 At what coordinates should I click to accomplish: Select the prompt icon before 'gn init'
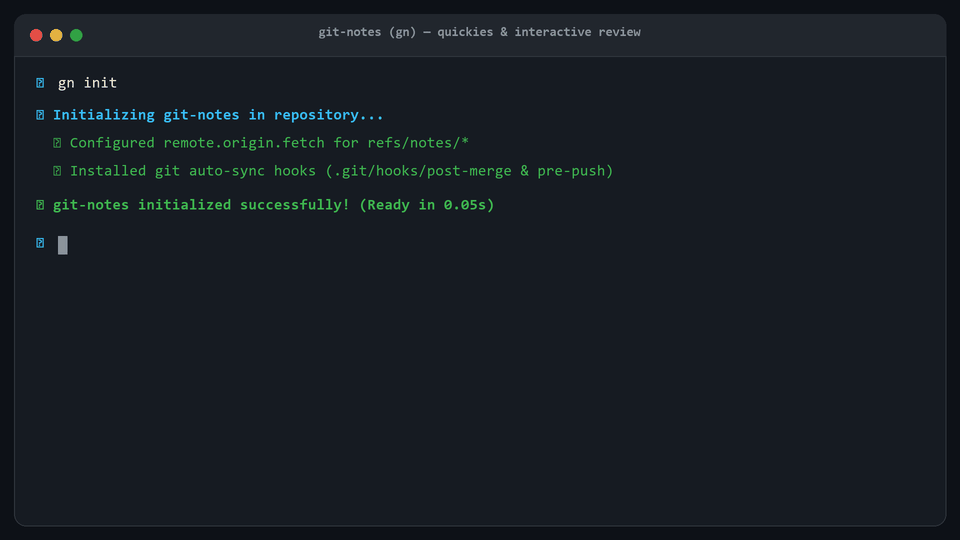coord(40,83)
